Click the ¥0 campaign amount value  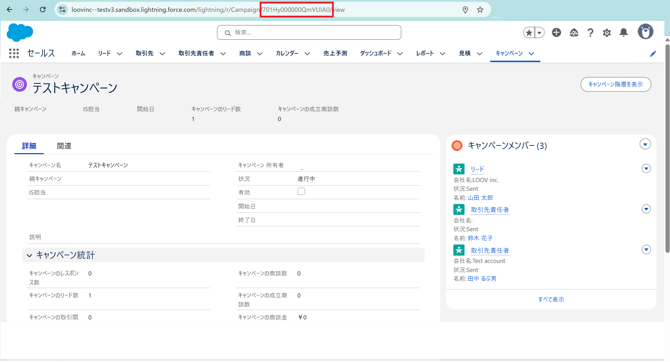(x=303, y=317)
